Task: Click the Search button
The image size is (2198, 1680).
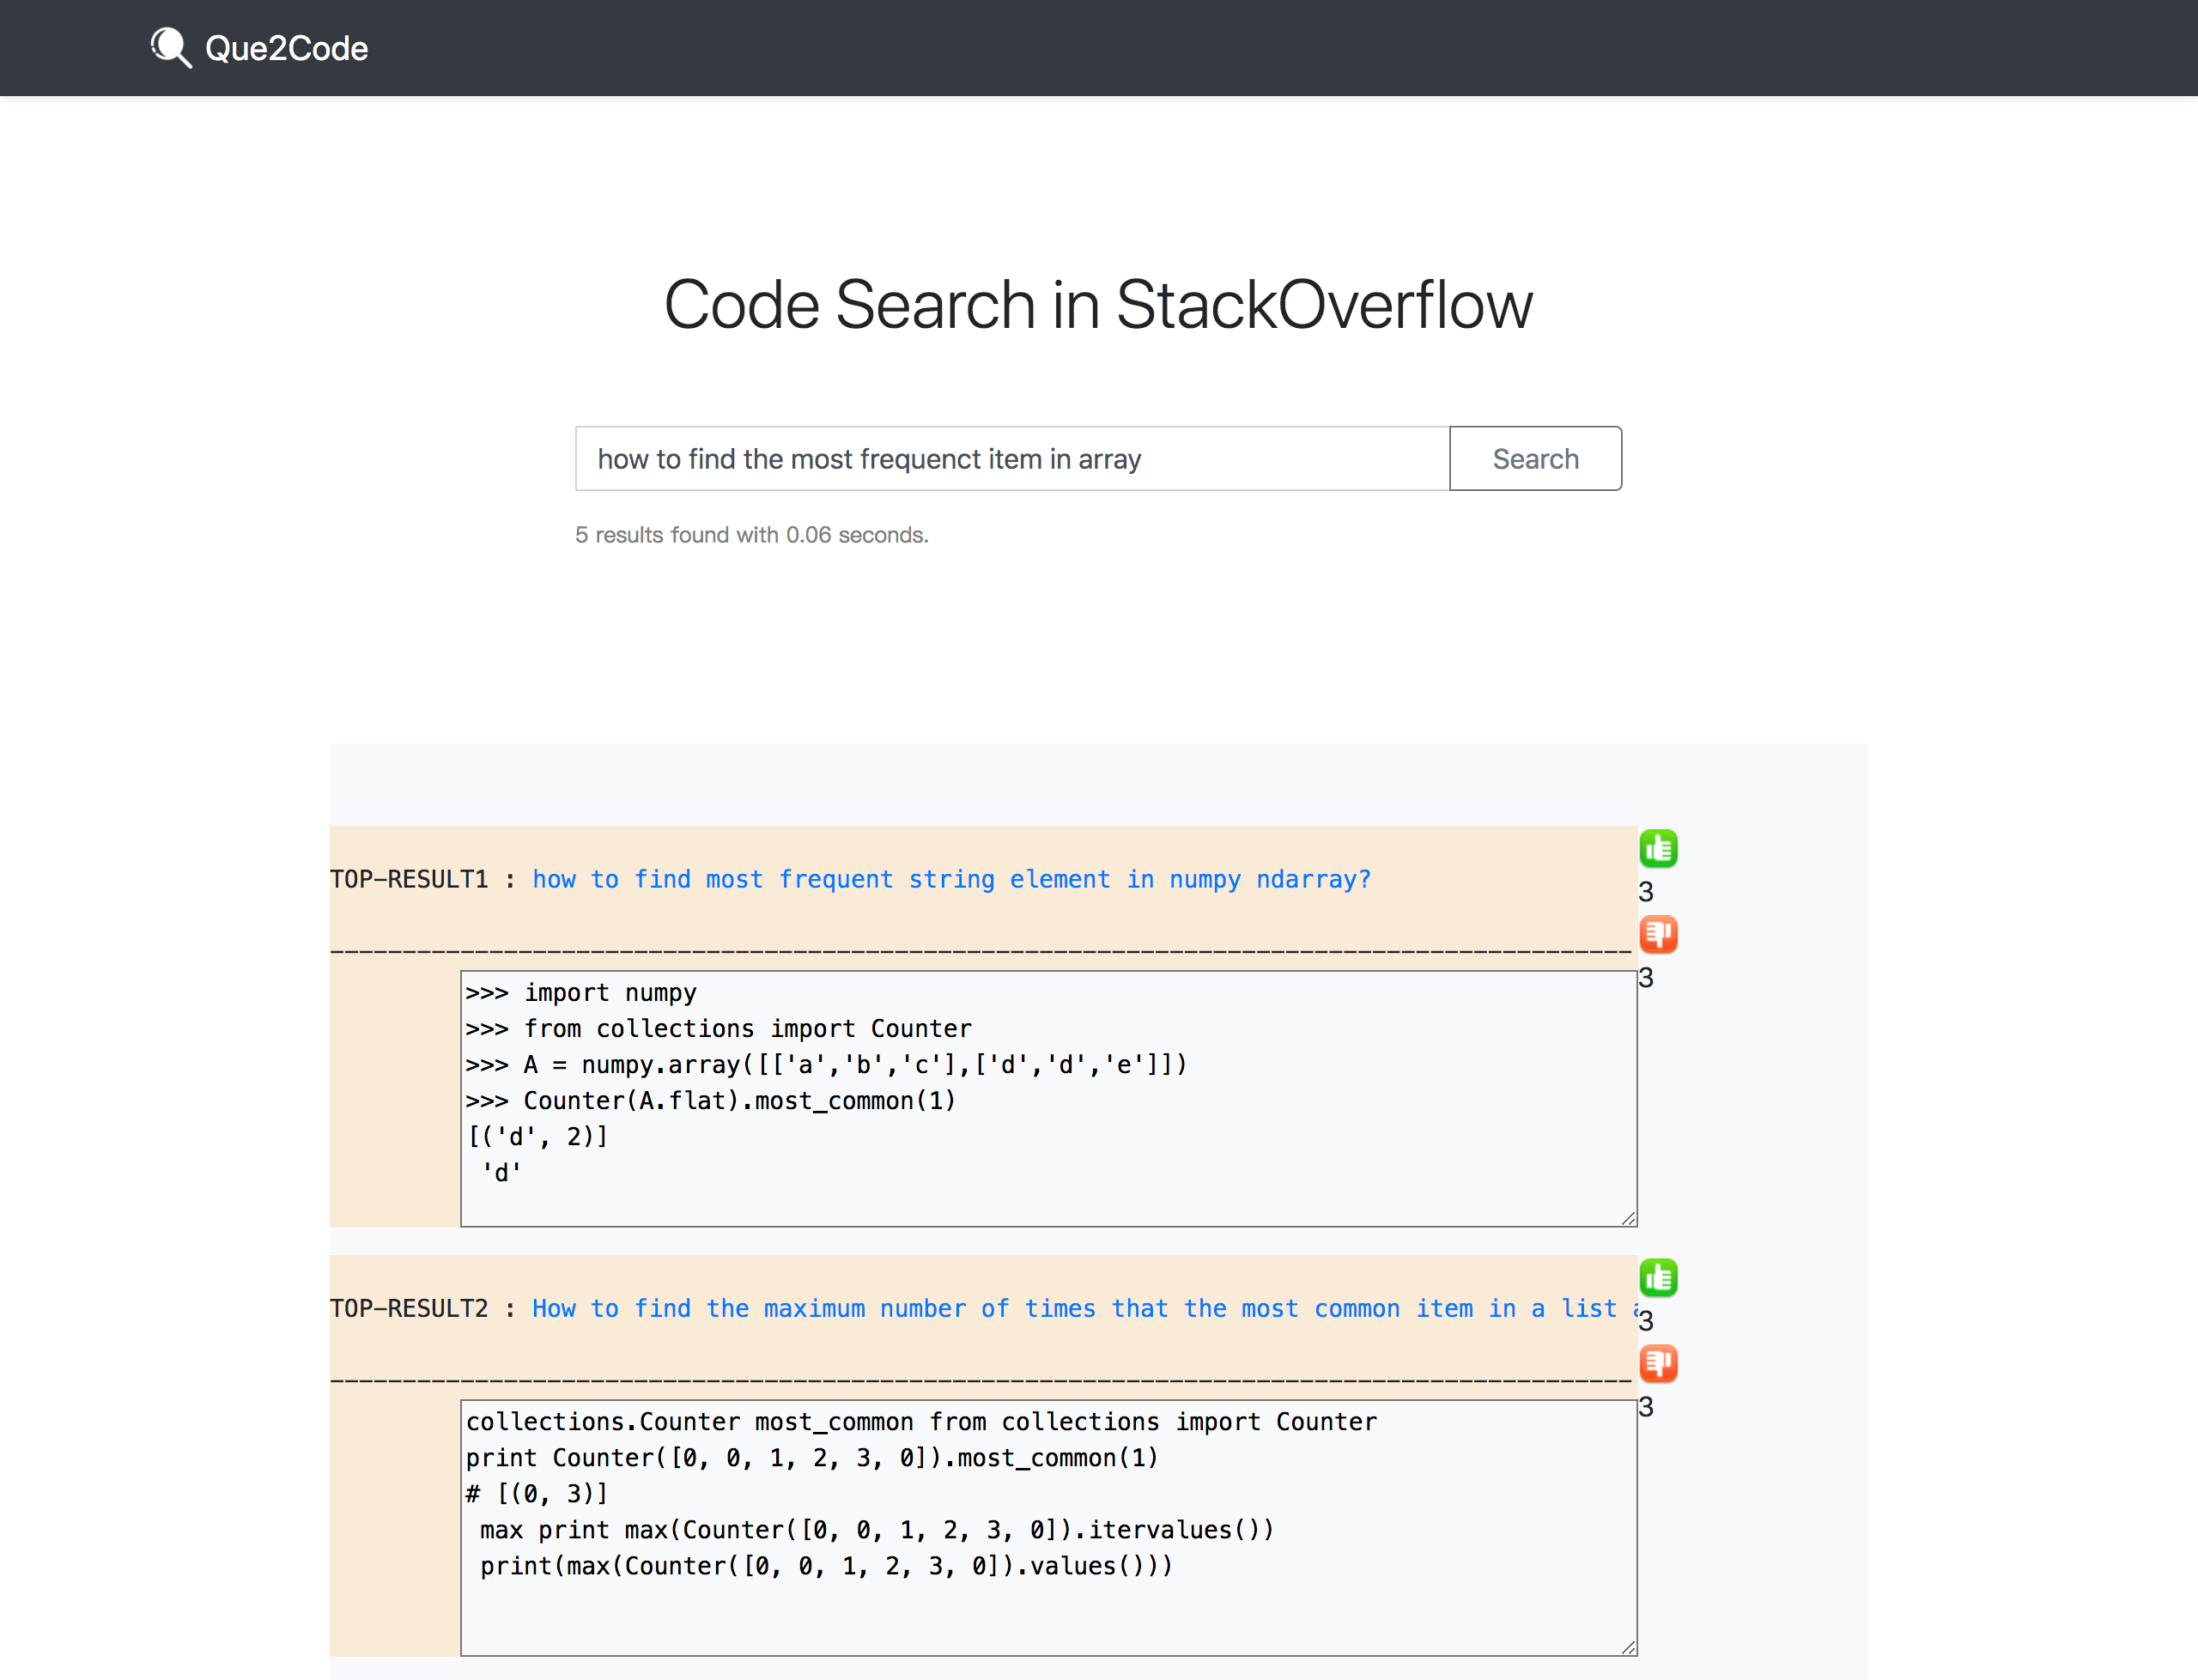Action: (x=1535, y=459)
